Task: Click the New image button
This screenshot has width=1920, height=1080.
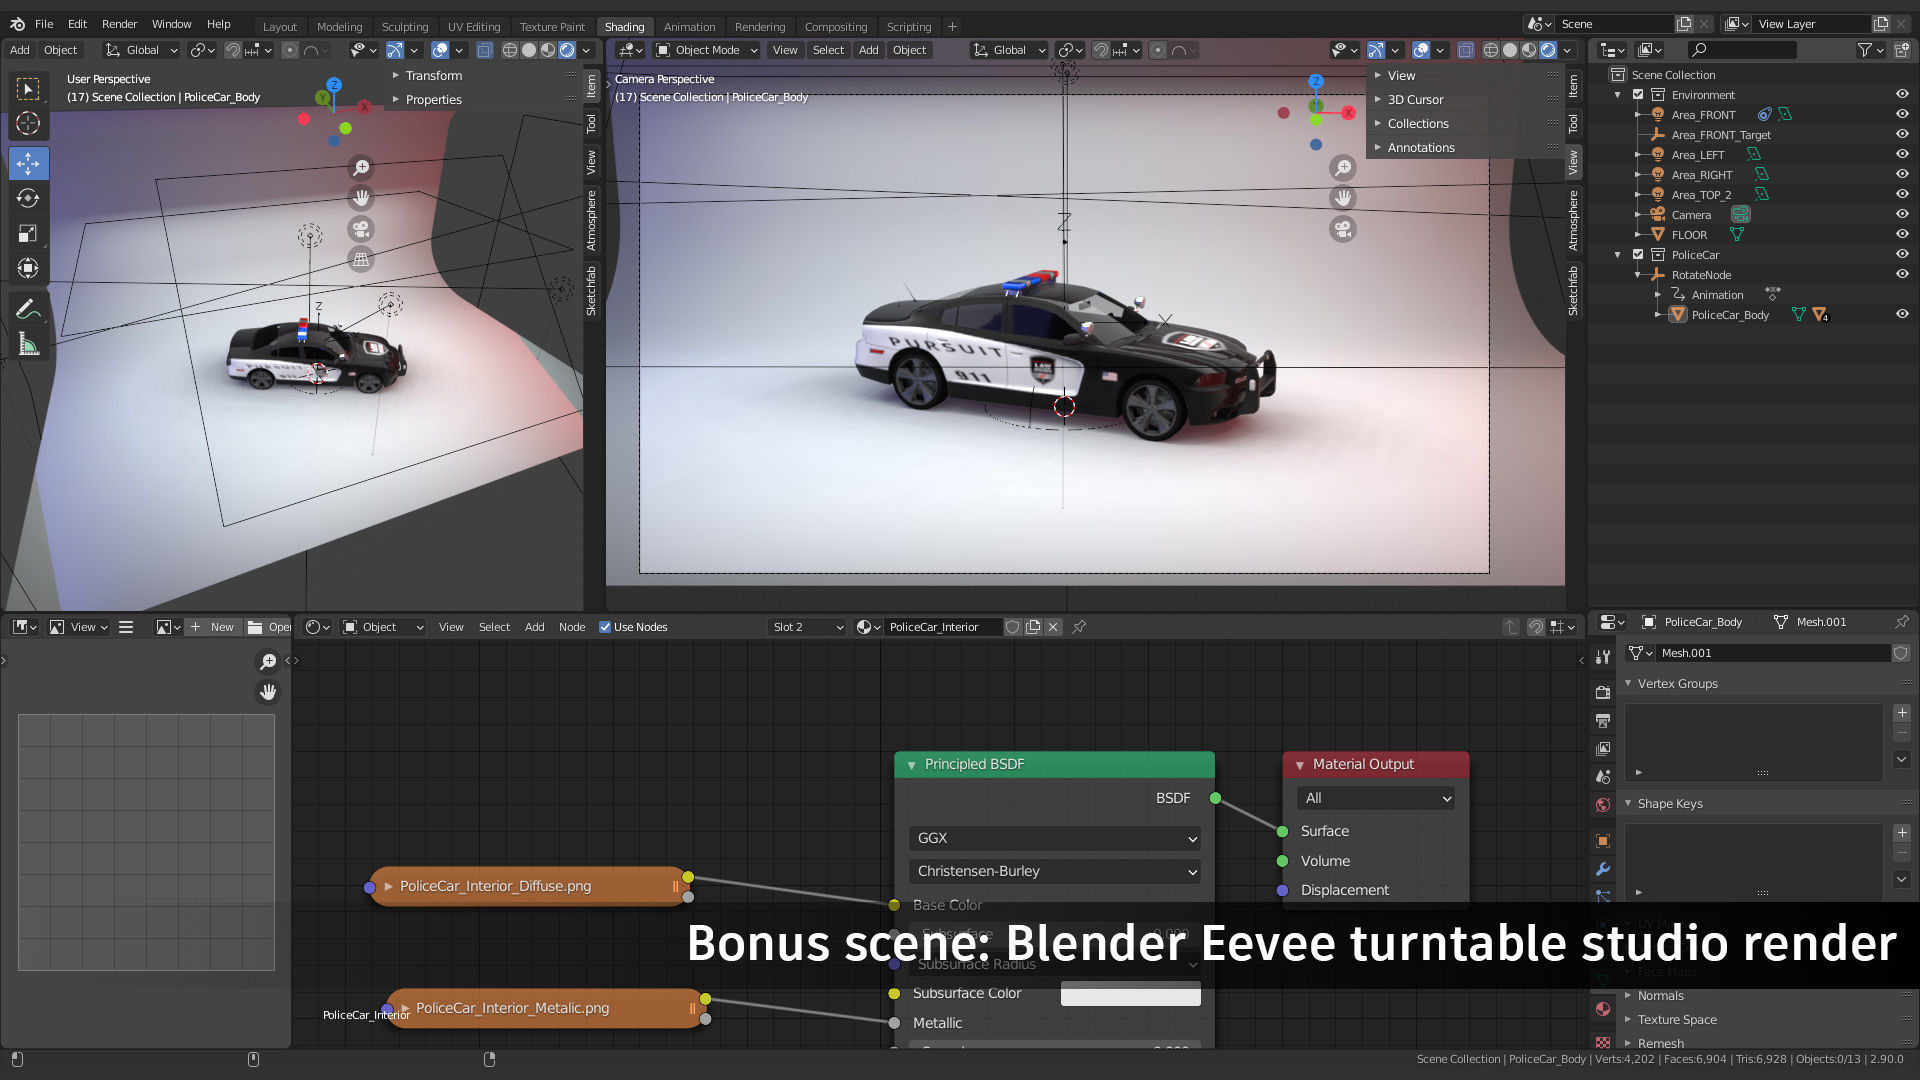Action: (213, 627)
